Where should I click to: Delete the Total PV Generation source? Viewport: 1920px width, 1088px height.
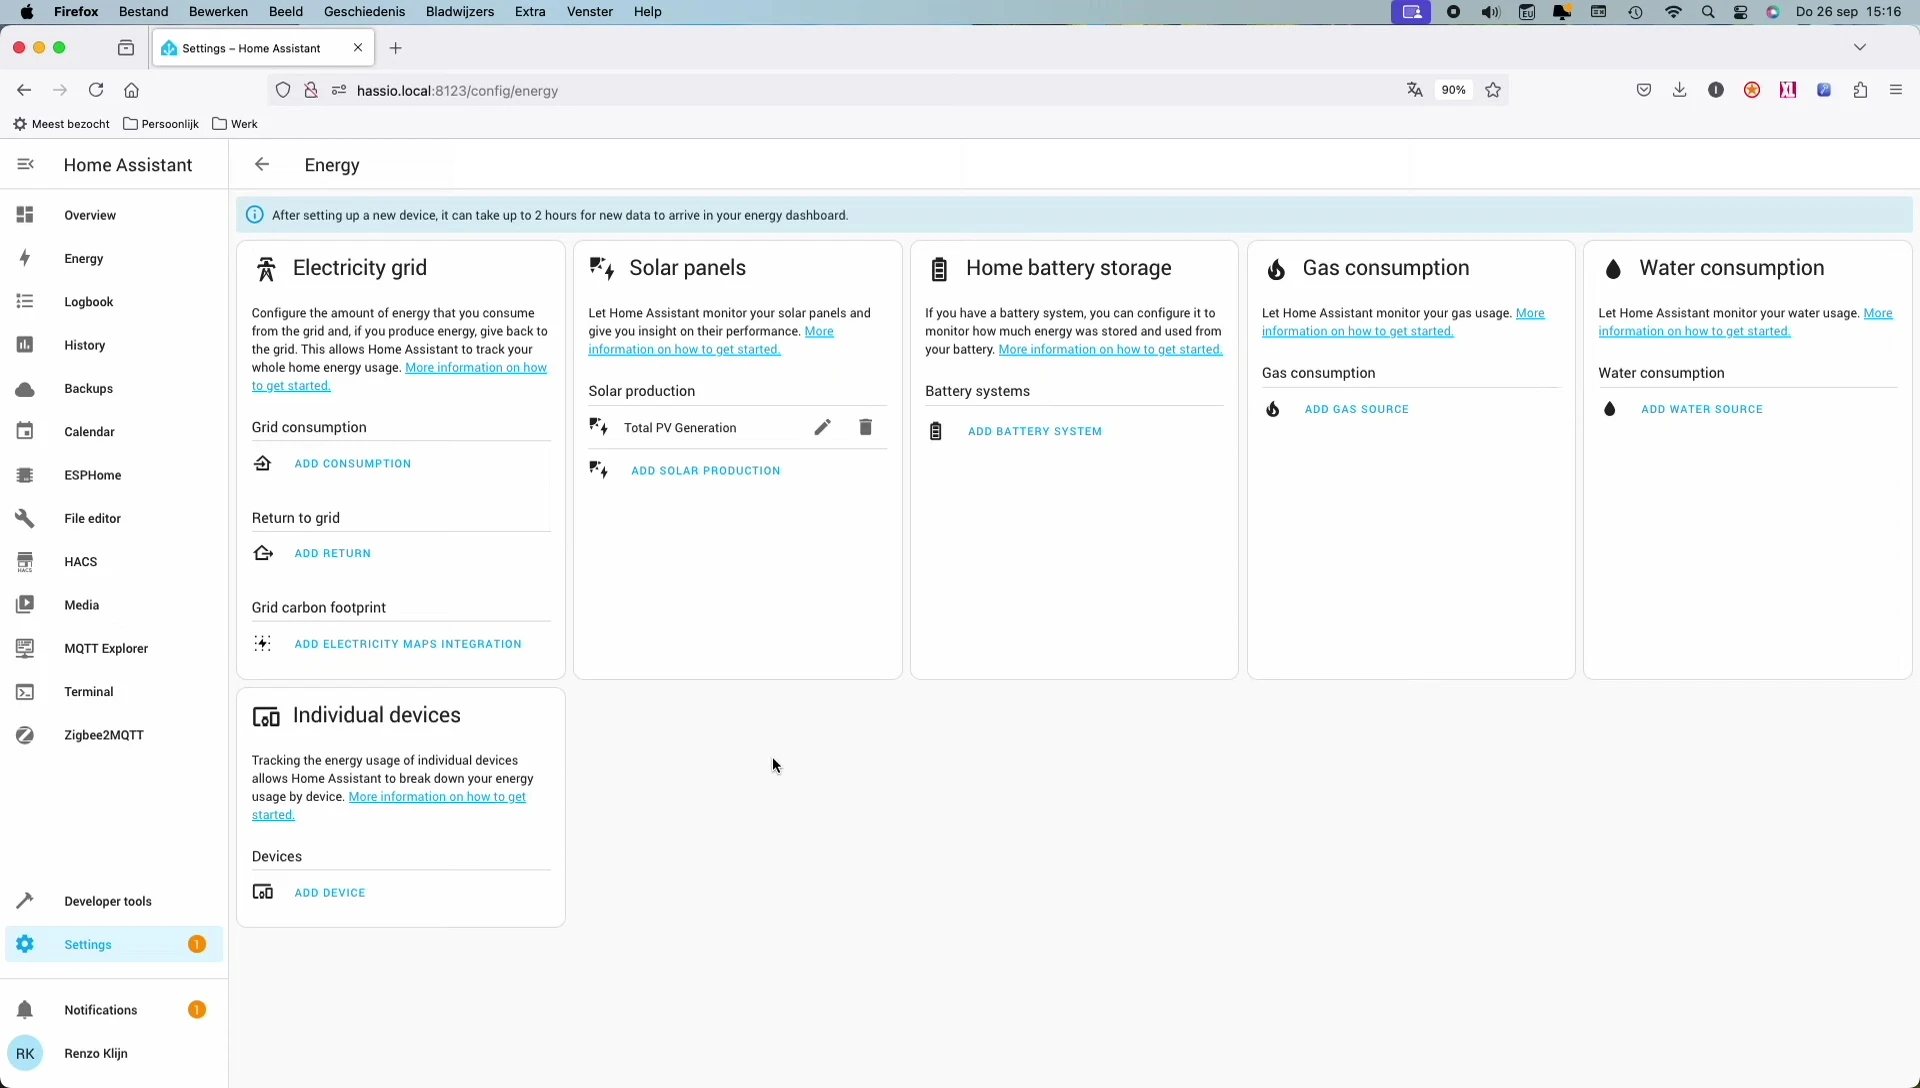(x=866, y=428)
